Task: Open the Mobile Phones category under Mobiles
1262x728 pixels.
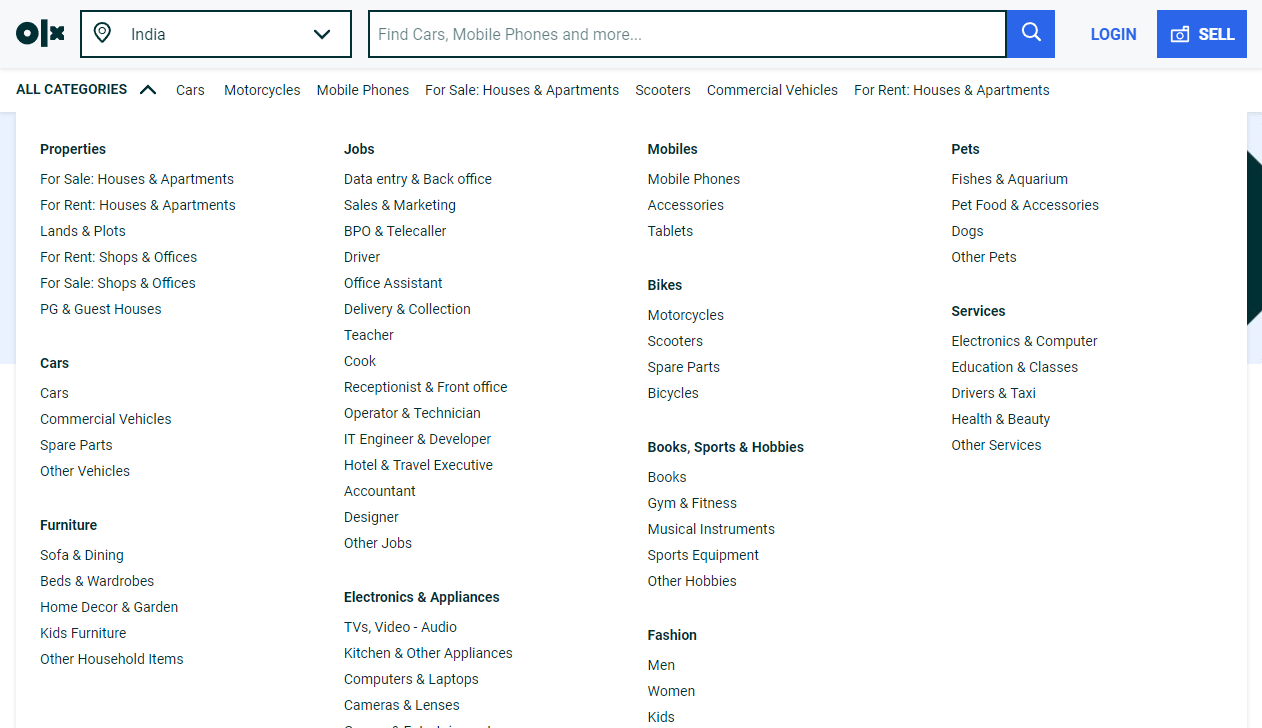Action: (693, 179)
